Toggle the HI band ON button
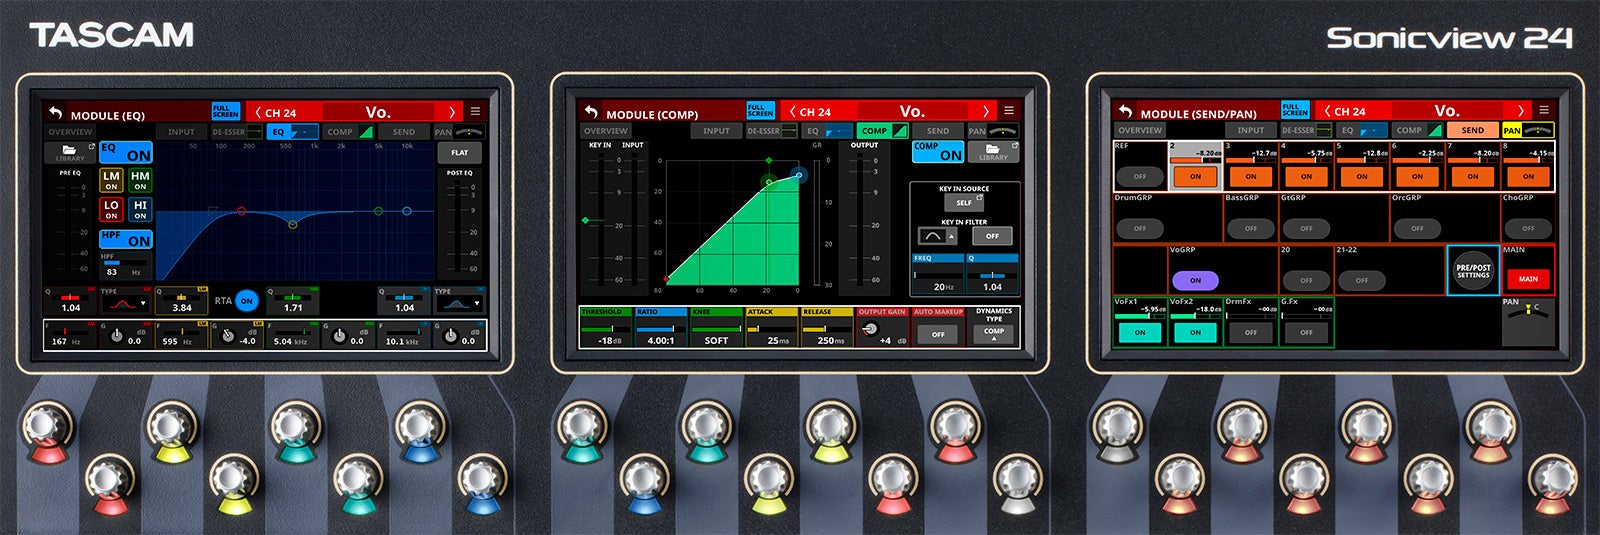Image resolution: width=1600 pixels, height=535 pixels. (140, 210)
